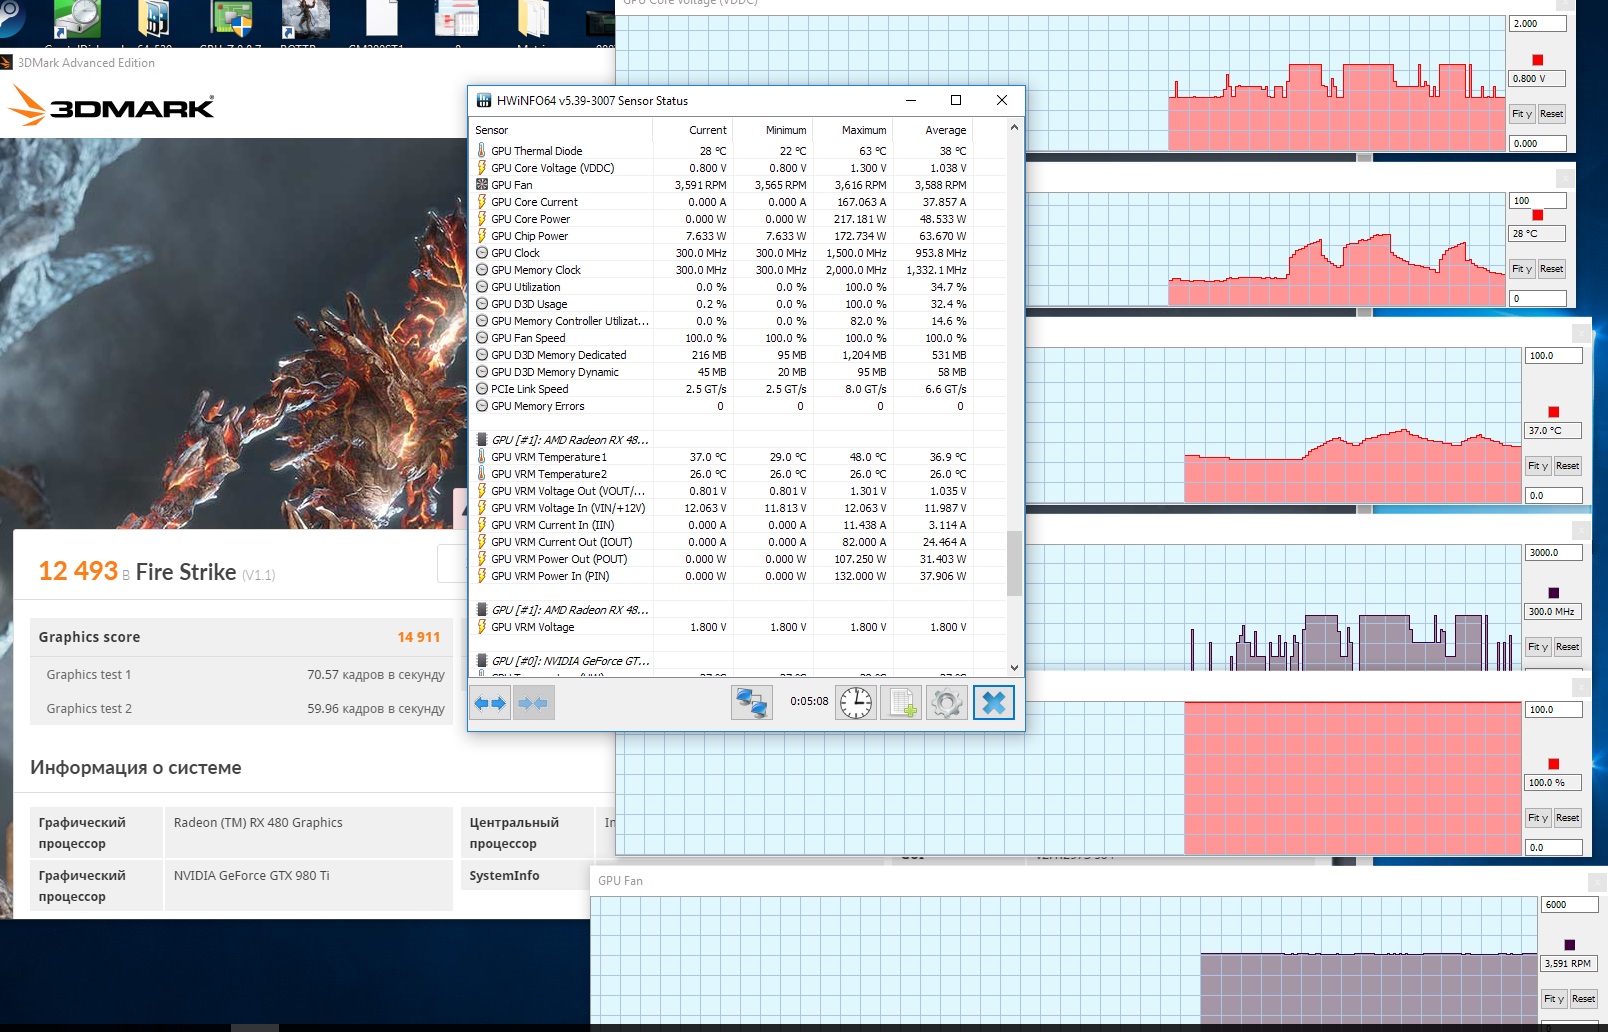Click the log file icon with green plus
This screenshot has height=1032, width=1608.
tap(901, 703)
